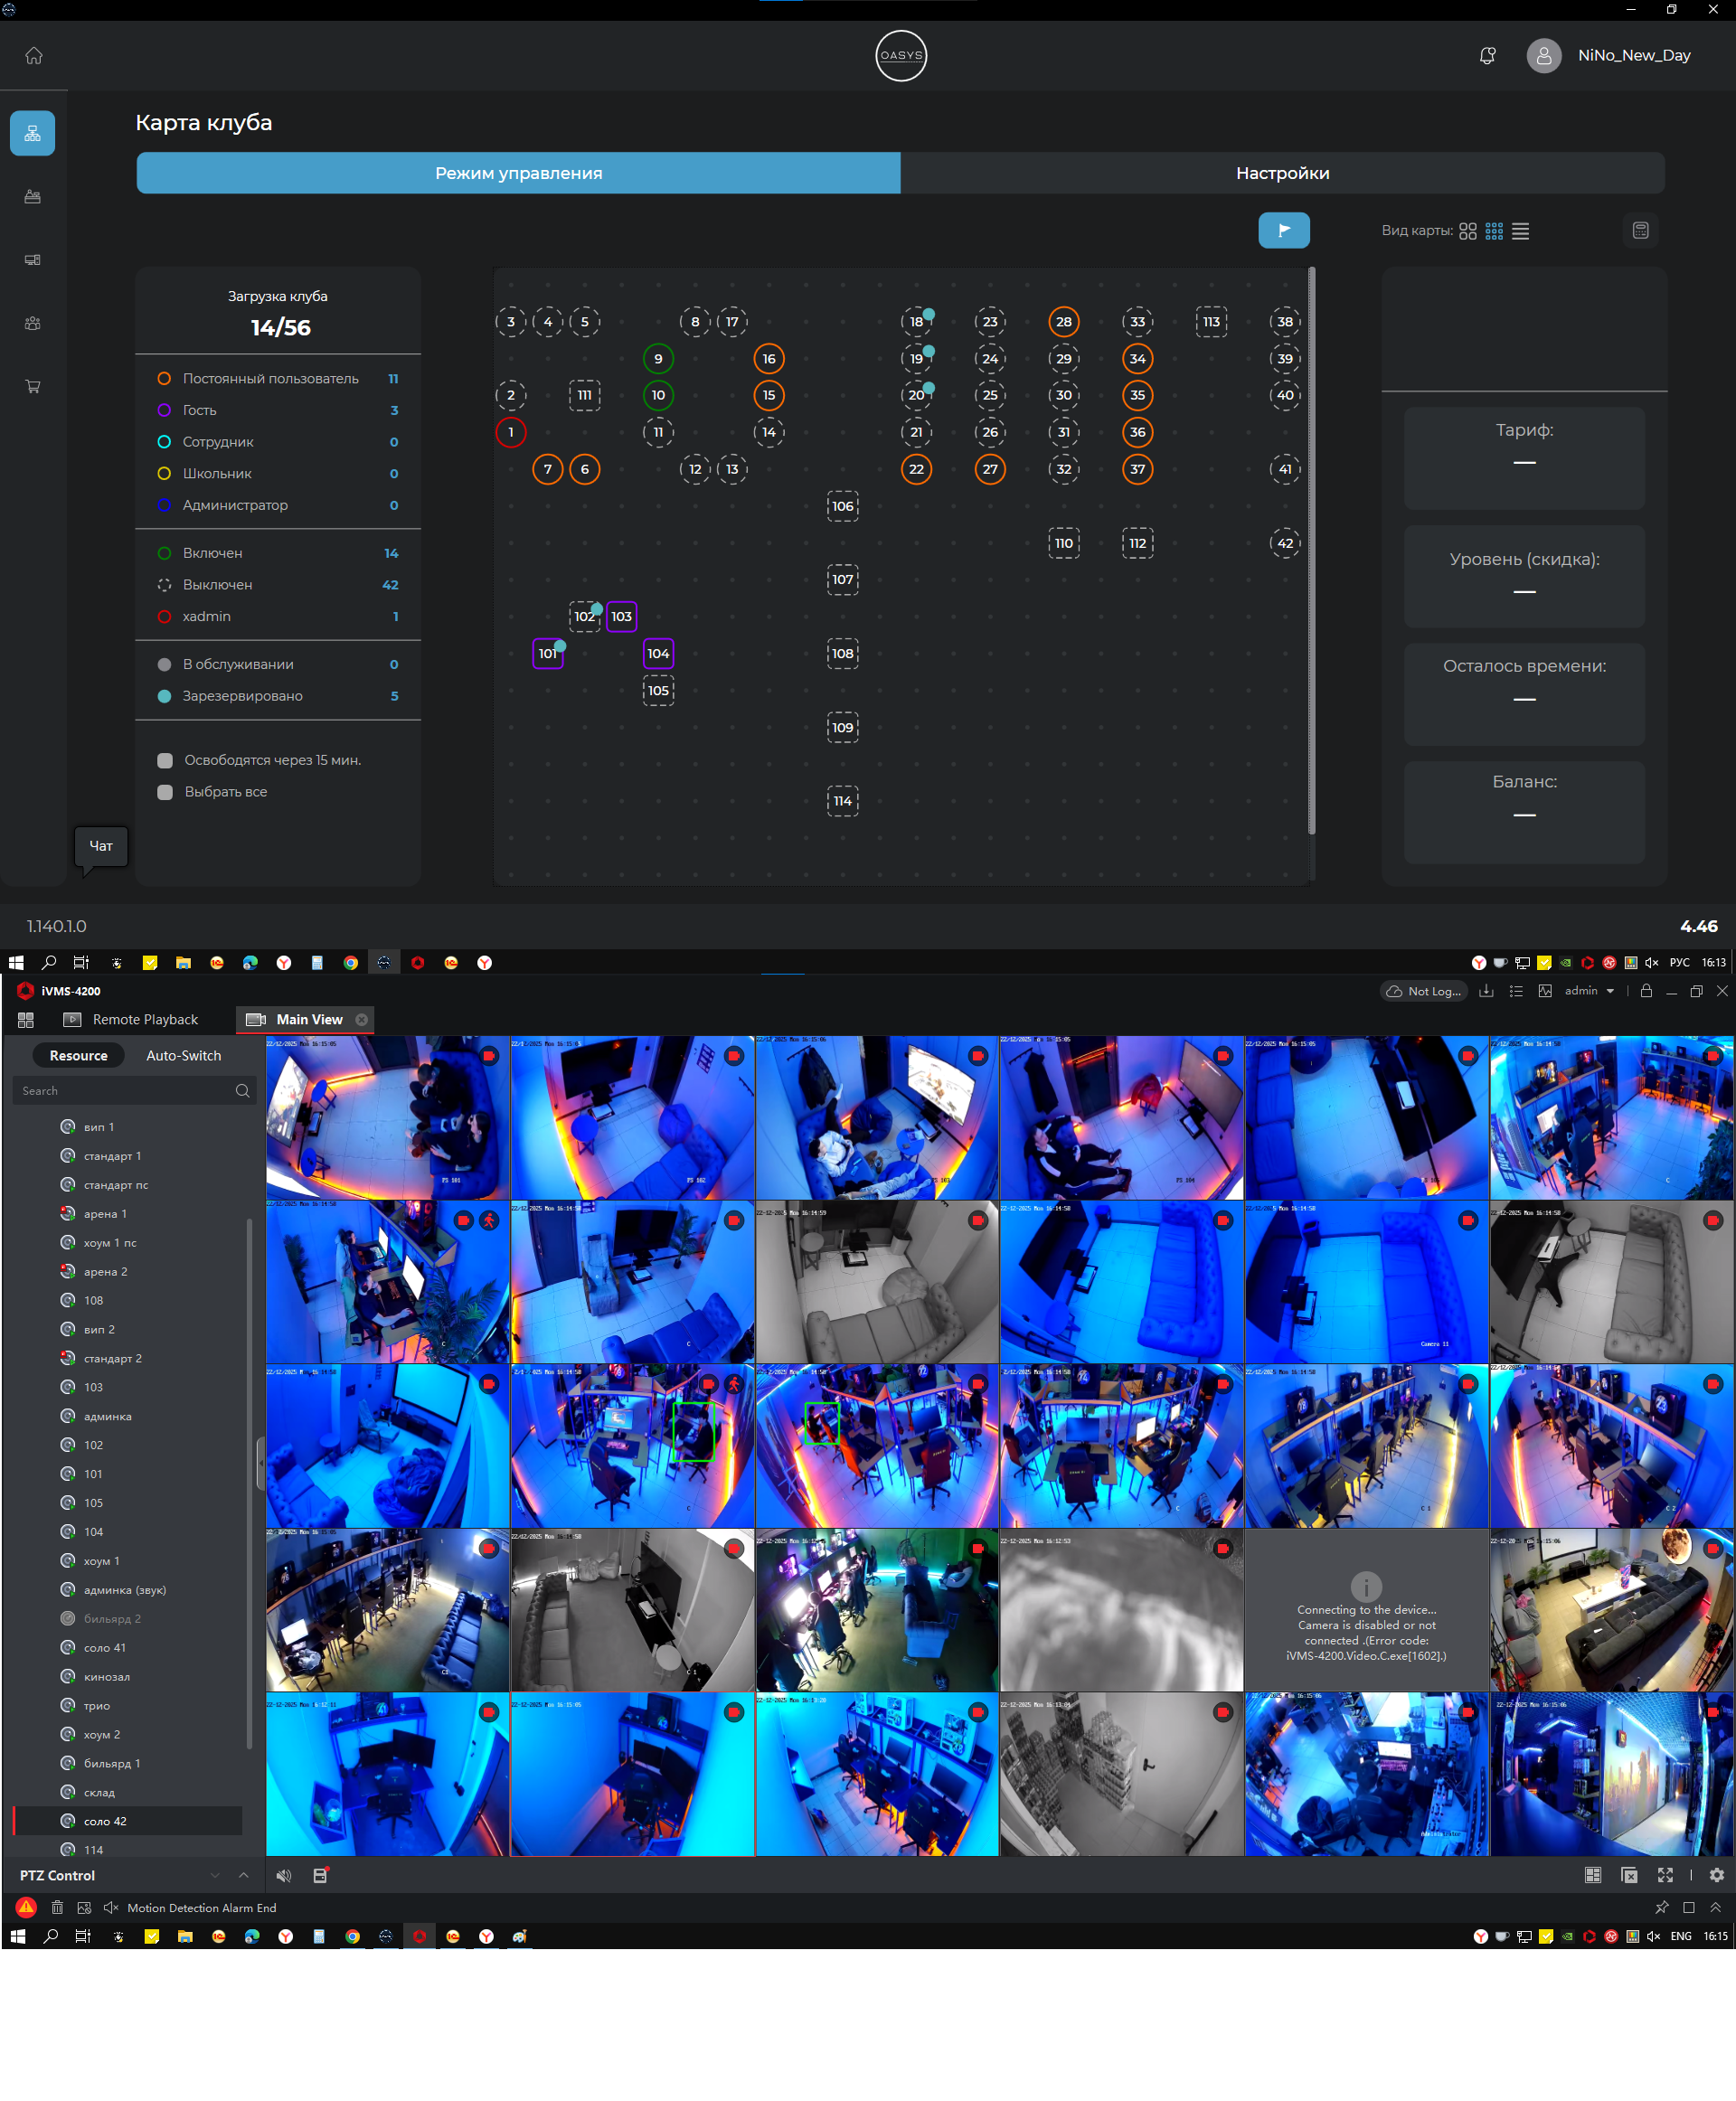The image size is (1736, 2101).
Task: Select large tiles map view icon
Action: coord(1467,231)
